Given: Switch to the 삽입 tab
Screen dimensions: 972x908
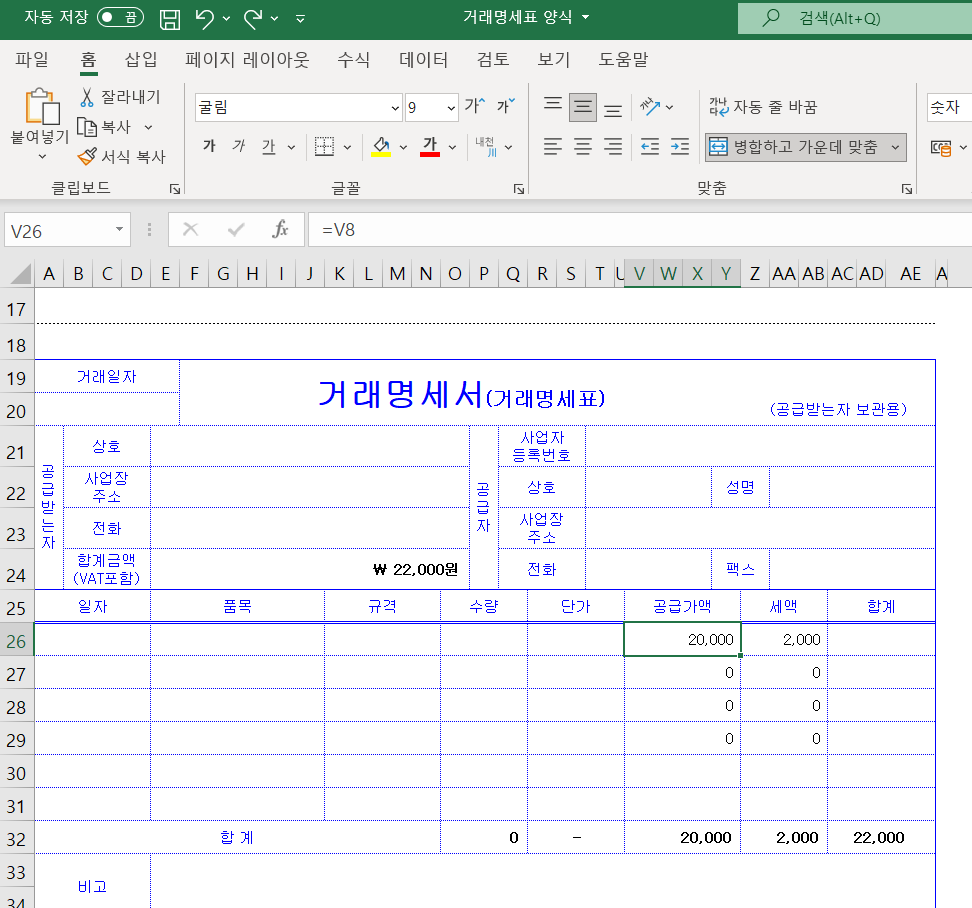Looking at the screenshot, I should (x=141, y=60).
